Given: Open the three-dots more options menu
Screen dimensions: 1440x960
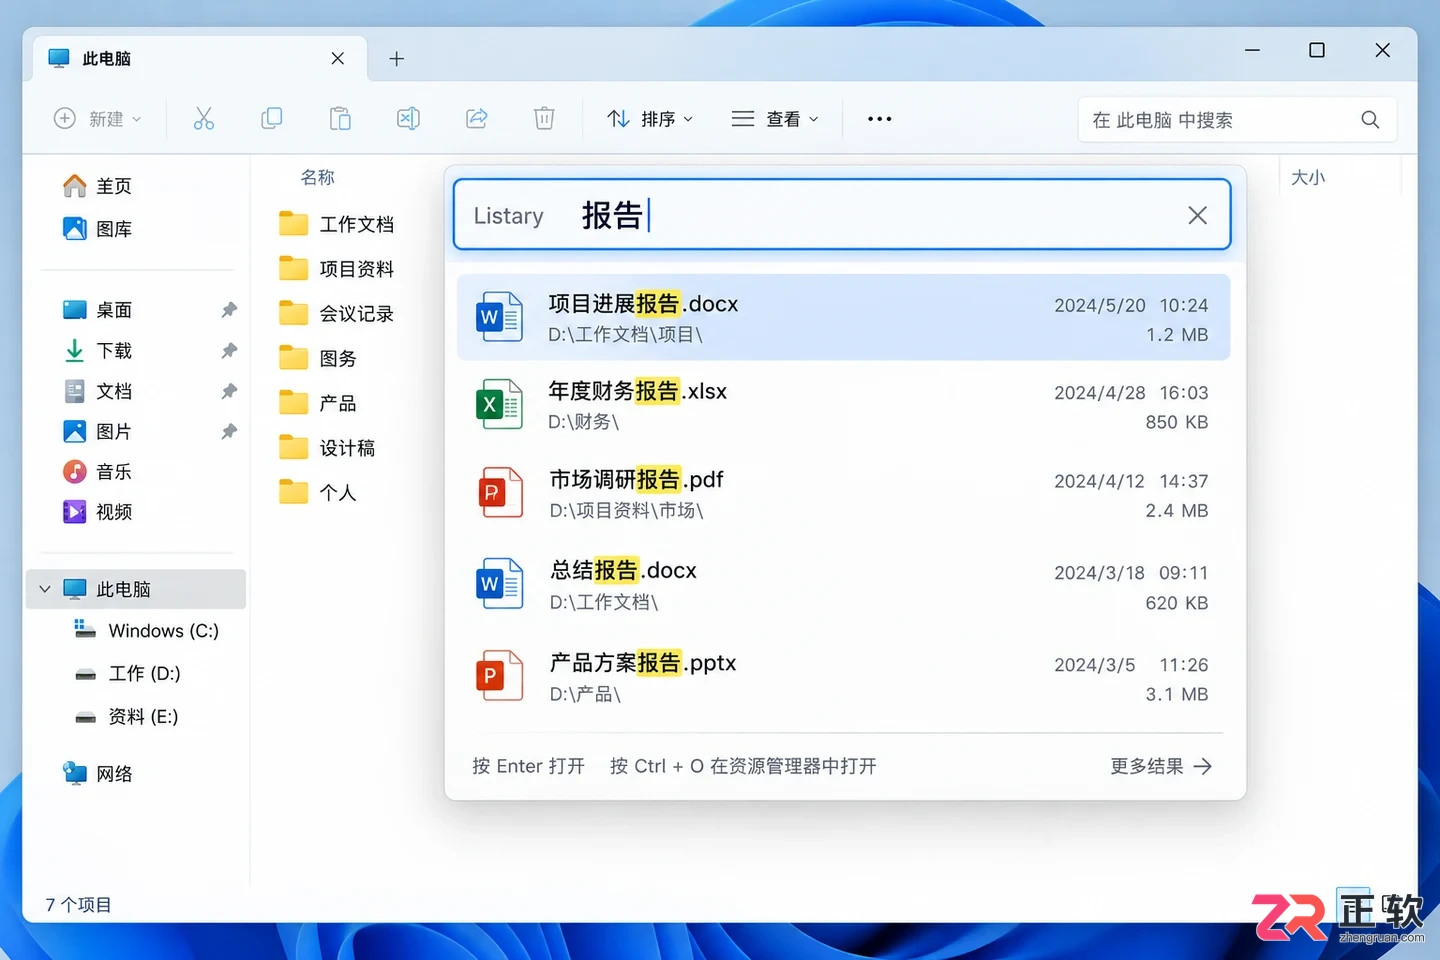Looking at the screenshot, I should (879, 119).
